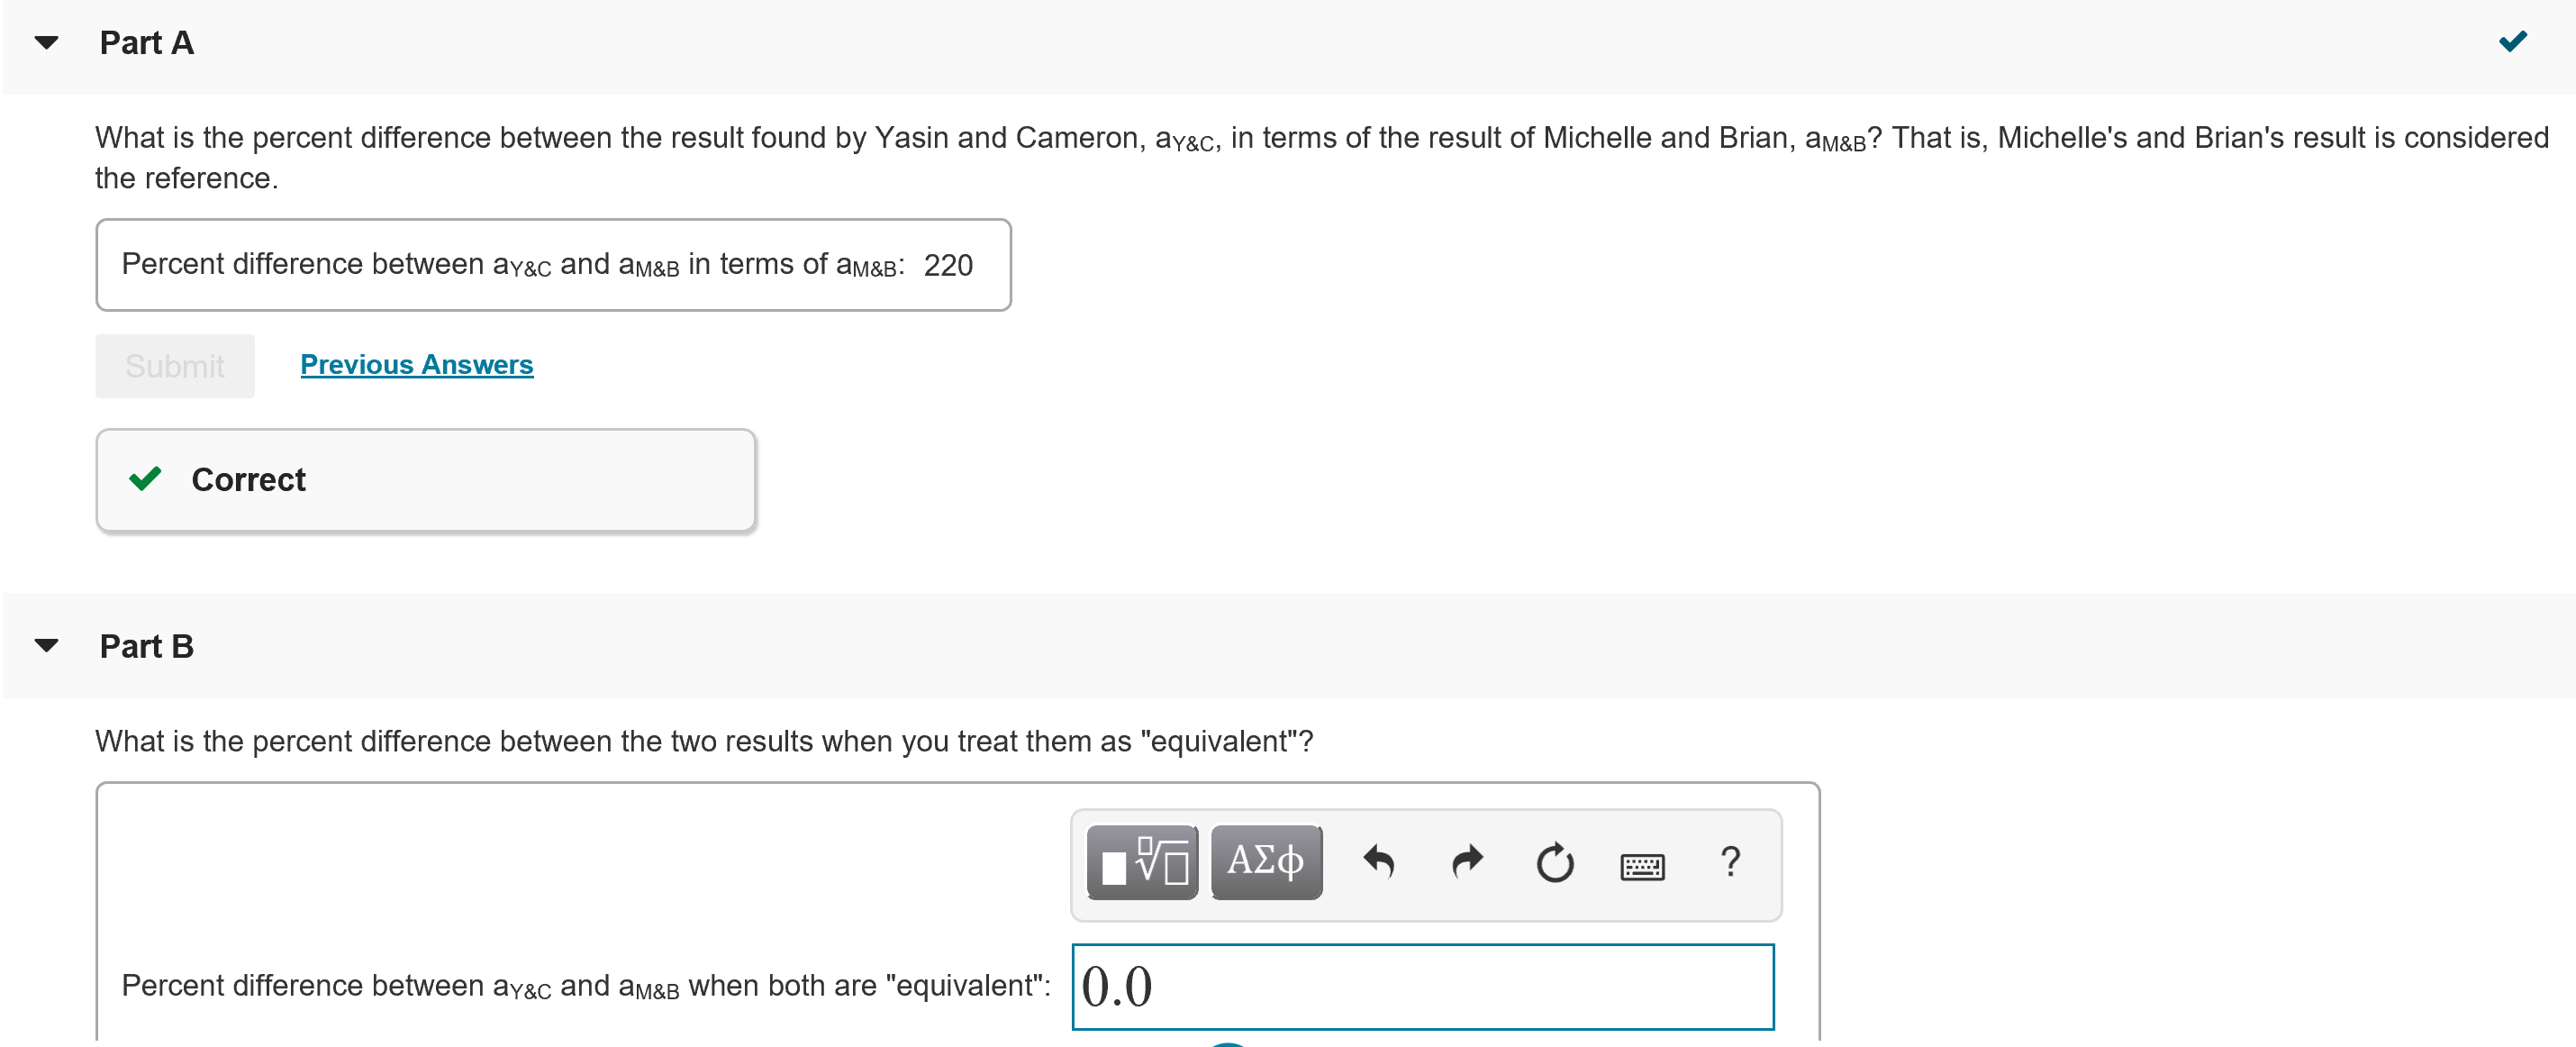Click the Part B equivalent difference label
The image size is (2576, 1047).
click(x=585, y=986)
